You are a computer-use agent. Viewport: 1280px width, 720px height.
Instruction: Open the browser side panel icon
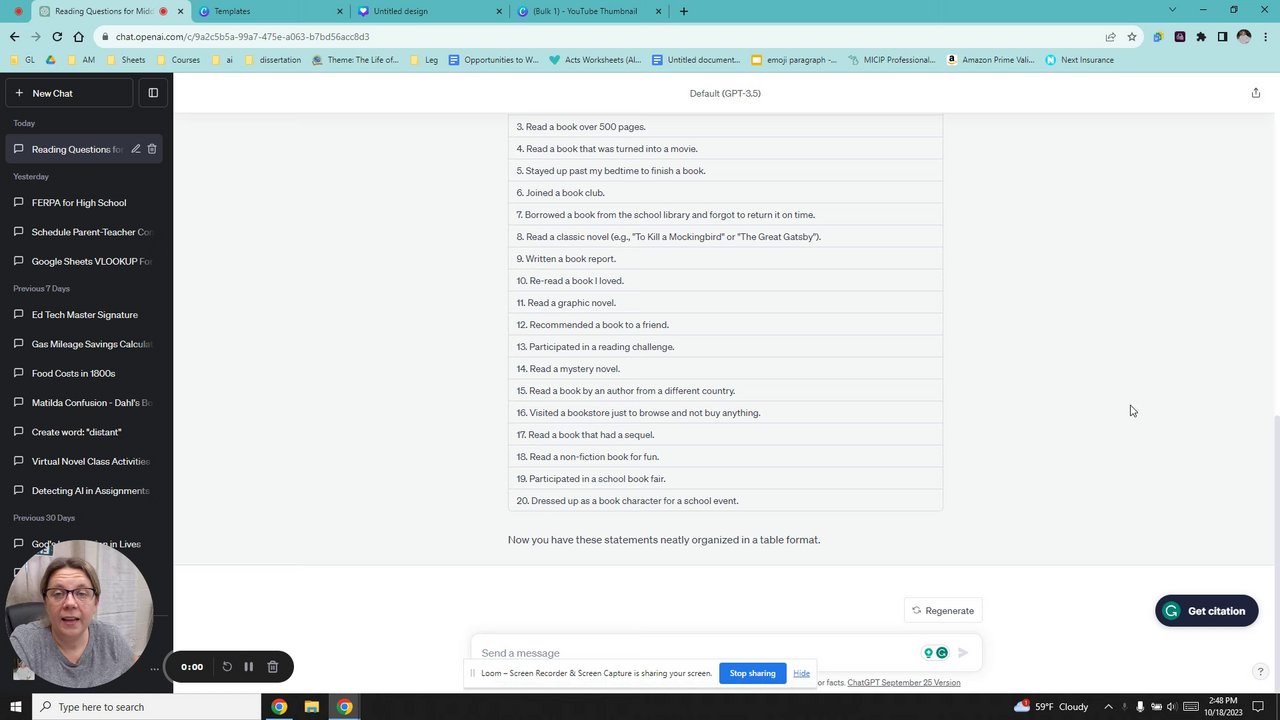1222,37
